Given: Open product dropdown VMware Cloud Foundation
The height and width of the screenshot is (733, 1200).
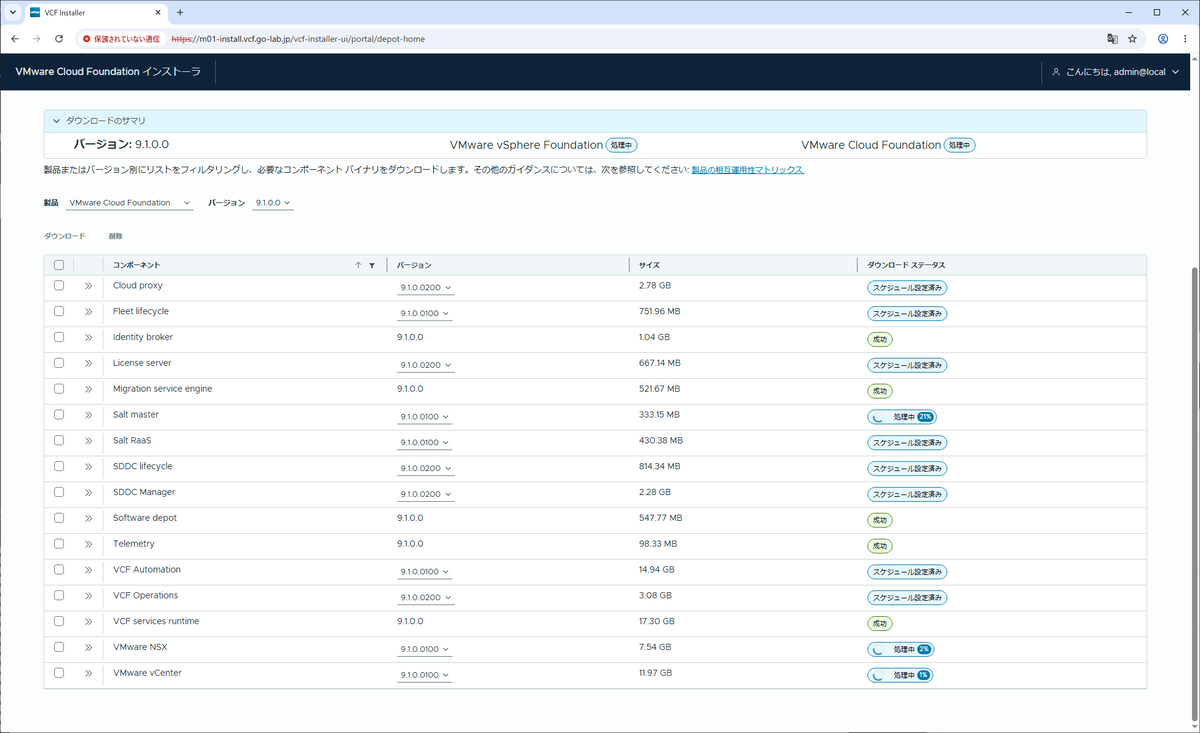Looking at the screenshot, I should [x=130, y=203].
